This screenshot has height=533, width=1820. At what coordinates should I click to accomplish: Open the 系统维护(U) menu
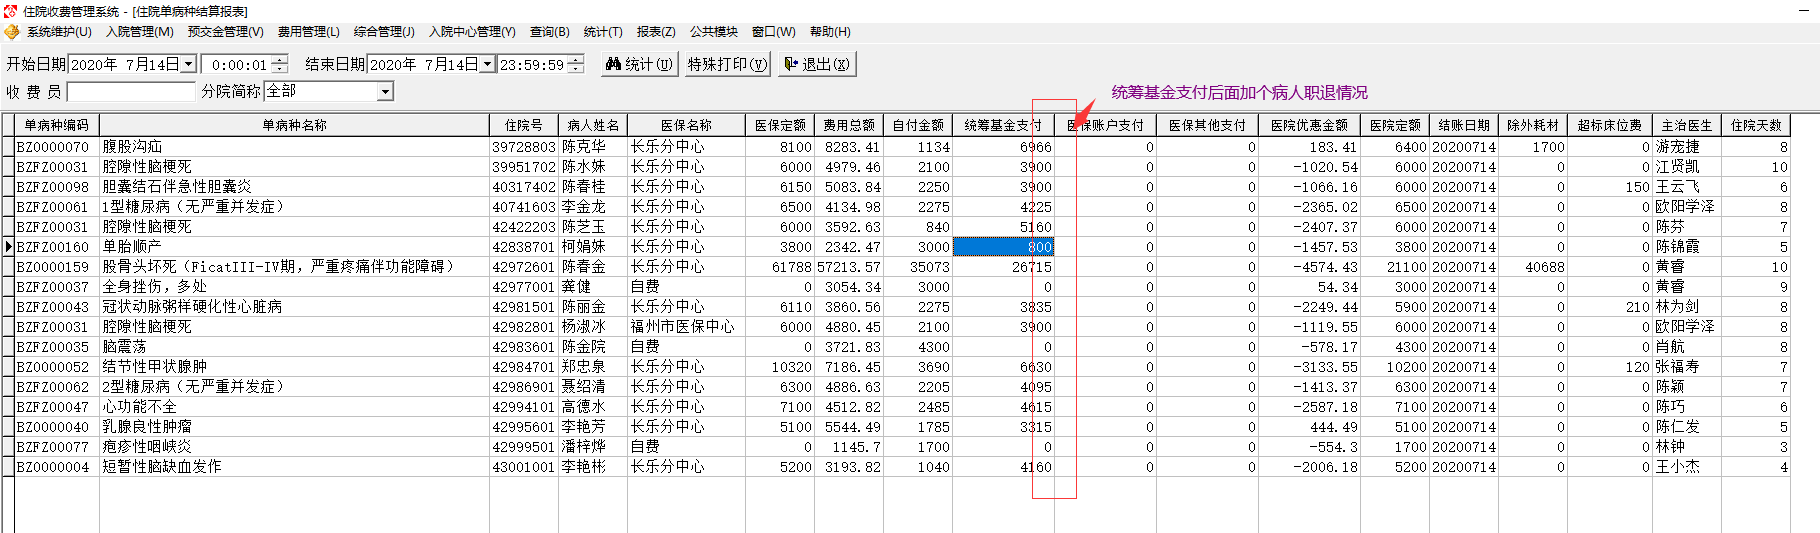point(59,32)
